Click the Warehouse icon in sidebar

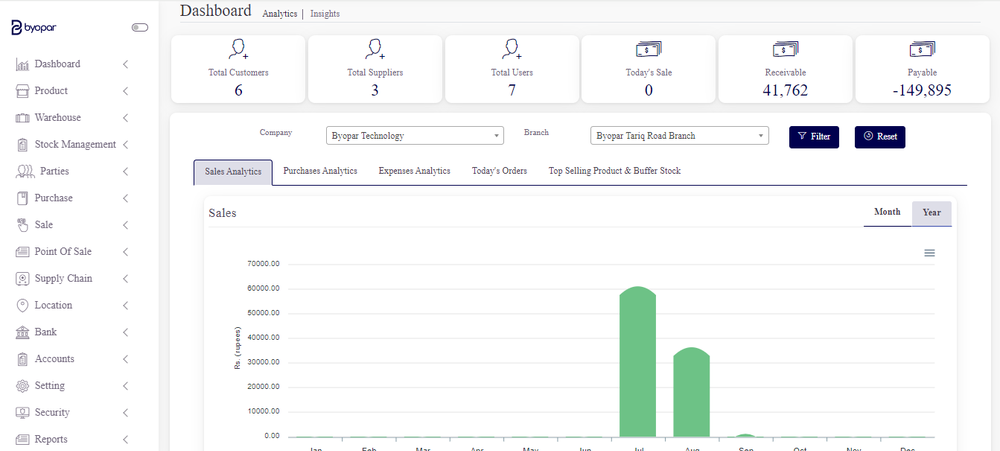tap(23, 118)
